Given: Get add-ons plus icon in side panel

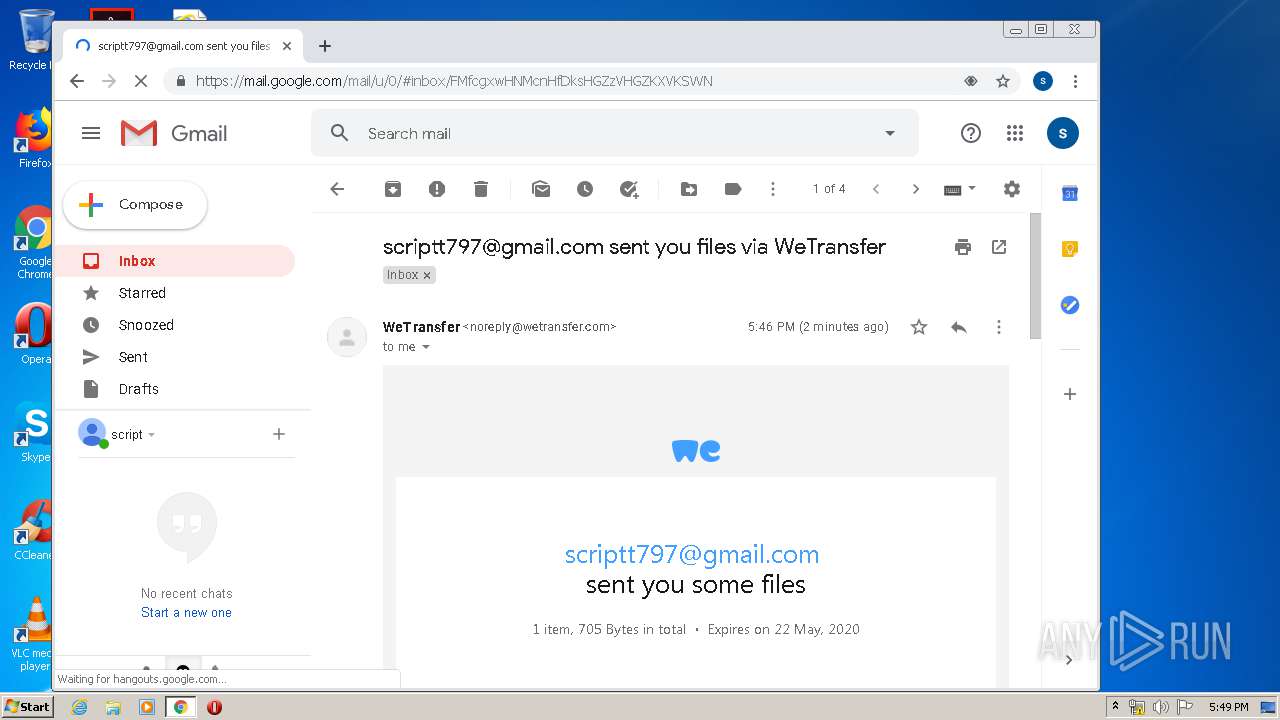Looking at the screenshot, I should (1070, 394).
